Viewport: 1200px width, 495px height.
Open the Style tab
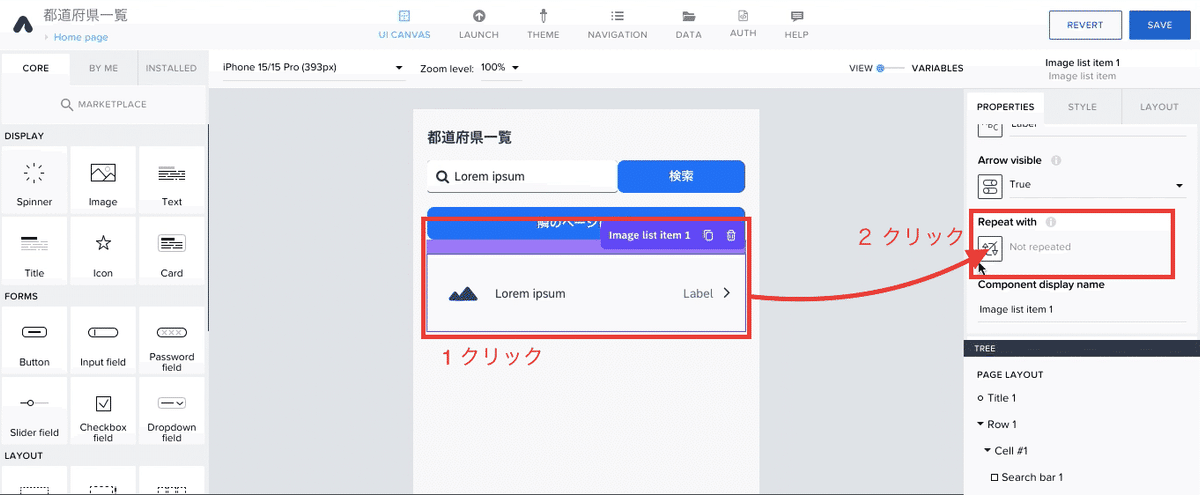[1082, 107]
